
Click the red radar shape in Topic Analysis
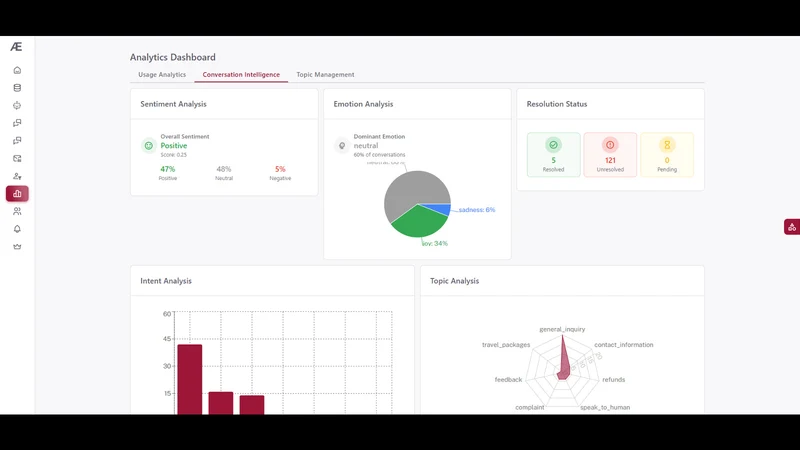click(x=564, y=365)
